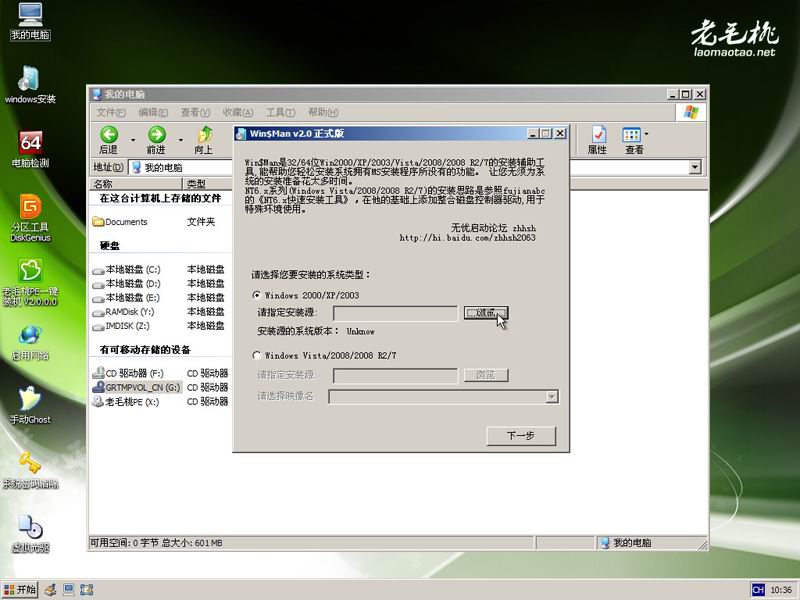This screenshot has width=800, height=600.
Task: Click the monitor icon in quick launch
Action: pos(68,590)
